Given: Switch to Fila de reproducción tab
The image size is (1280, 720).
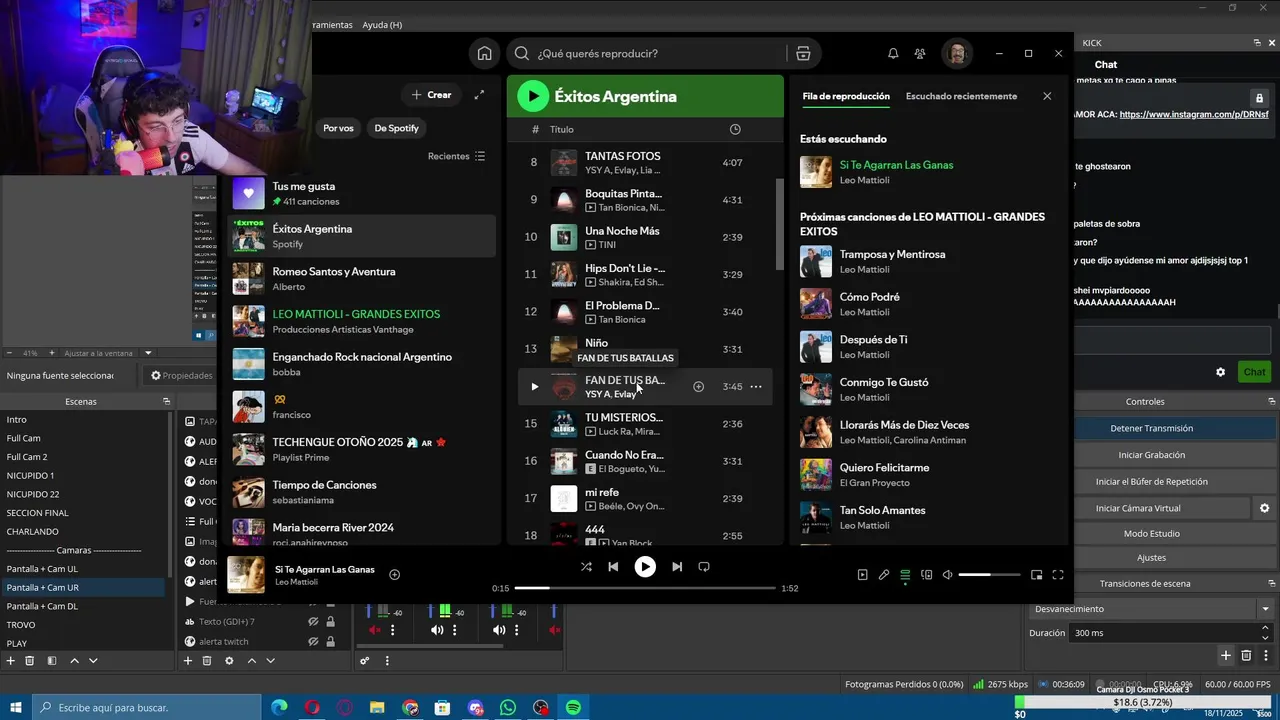Looking at the screenshot, I should 846,96.
